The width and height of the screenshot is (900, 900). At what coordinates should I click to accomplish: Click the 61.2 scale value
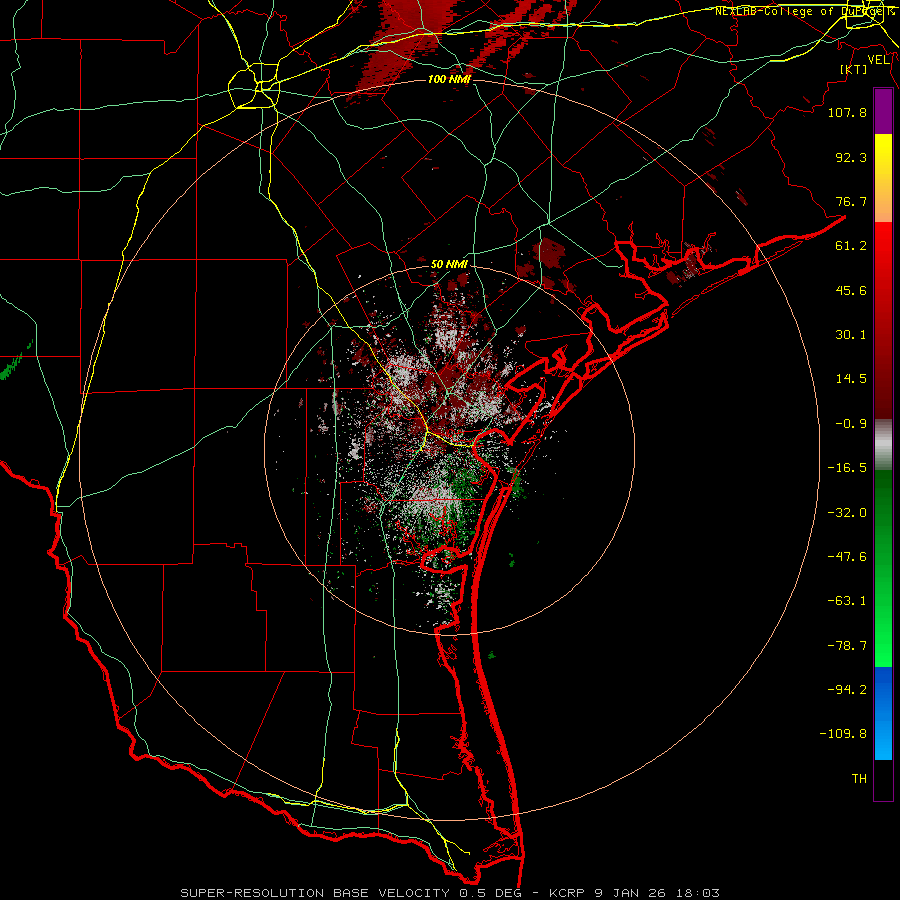851,246
